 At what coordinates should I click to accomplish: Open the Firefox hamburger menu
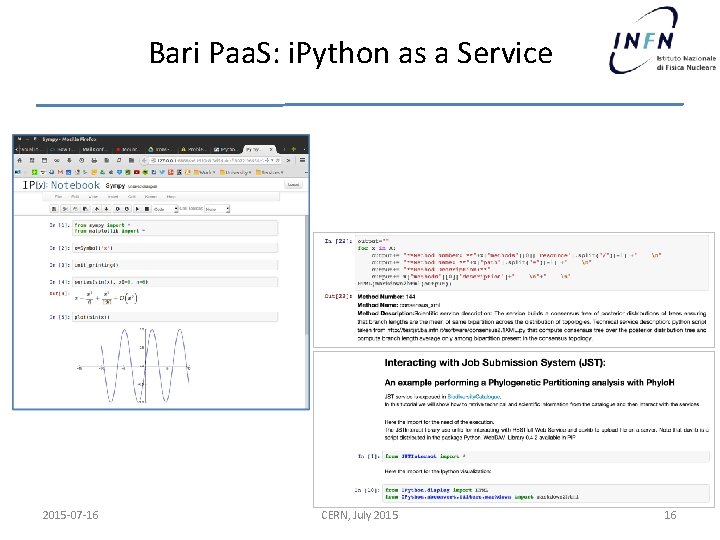pyautogui.click(x=303, y=160)
